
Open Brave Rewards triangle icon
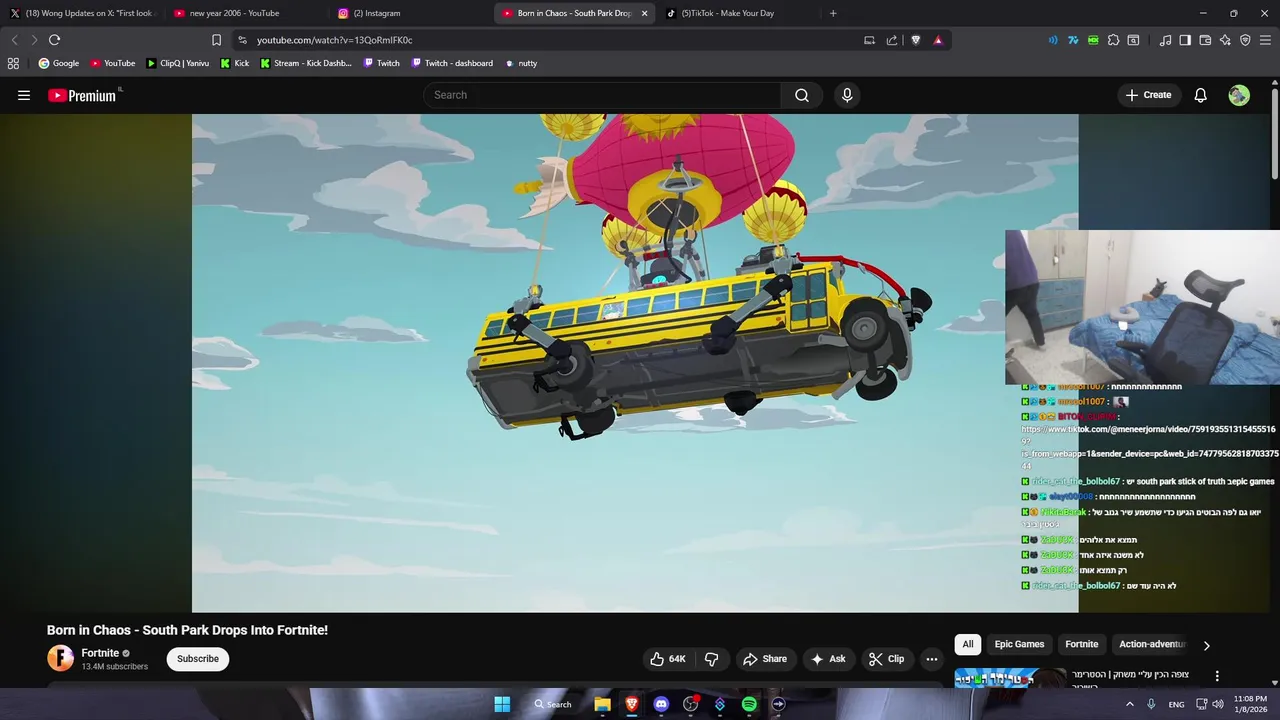938,40
